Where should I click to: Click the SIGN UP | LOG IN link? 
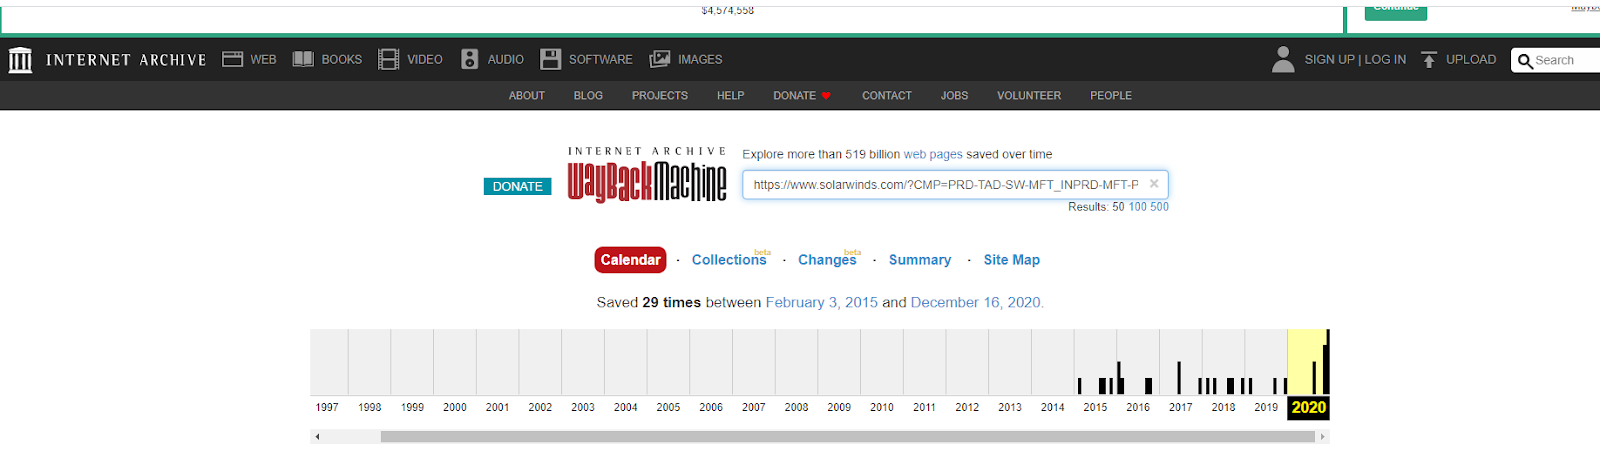[1355, 60]
